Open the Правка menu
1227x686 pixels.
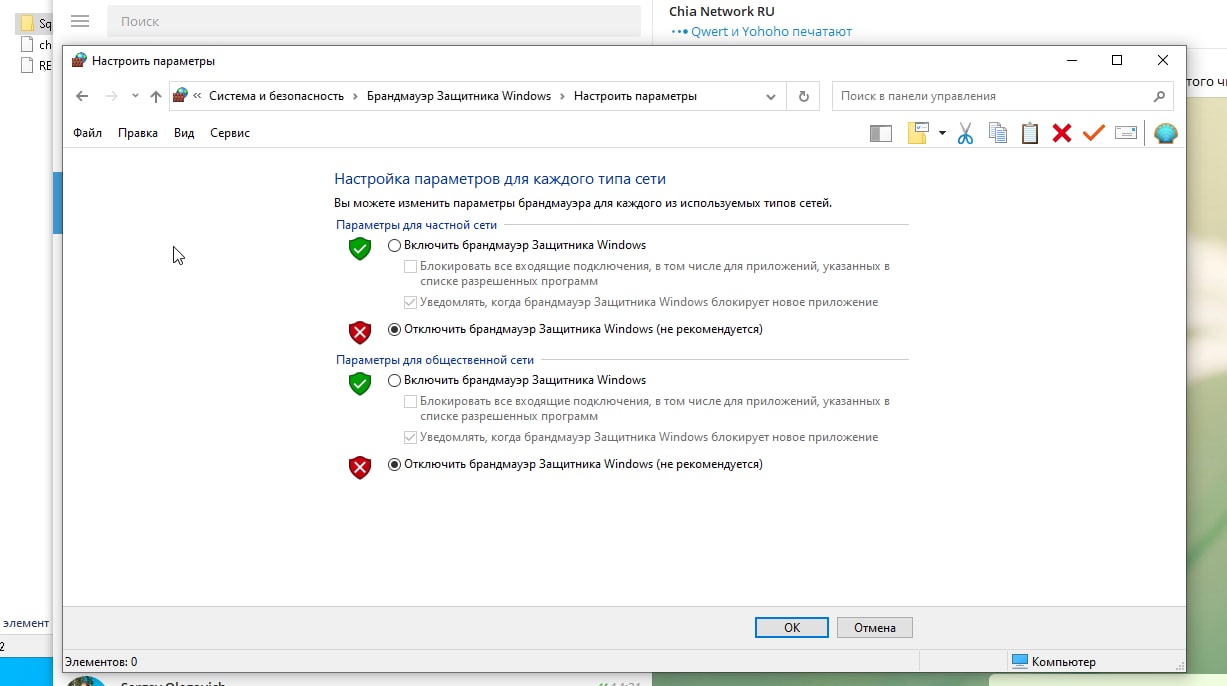point(138,133)
